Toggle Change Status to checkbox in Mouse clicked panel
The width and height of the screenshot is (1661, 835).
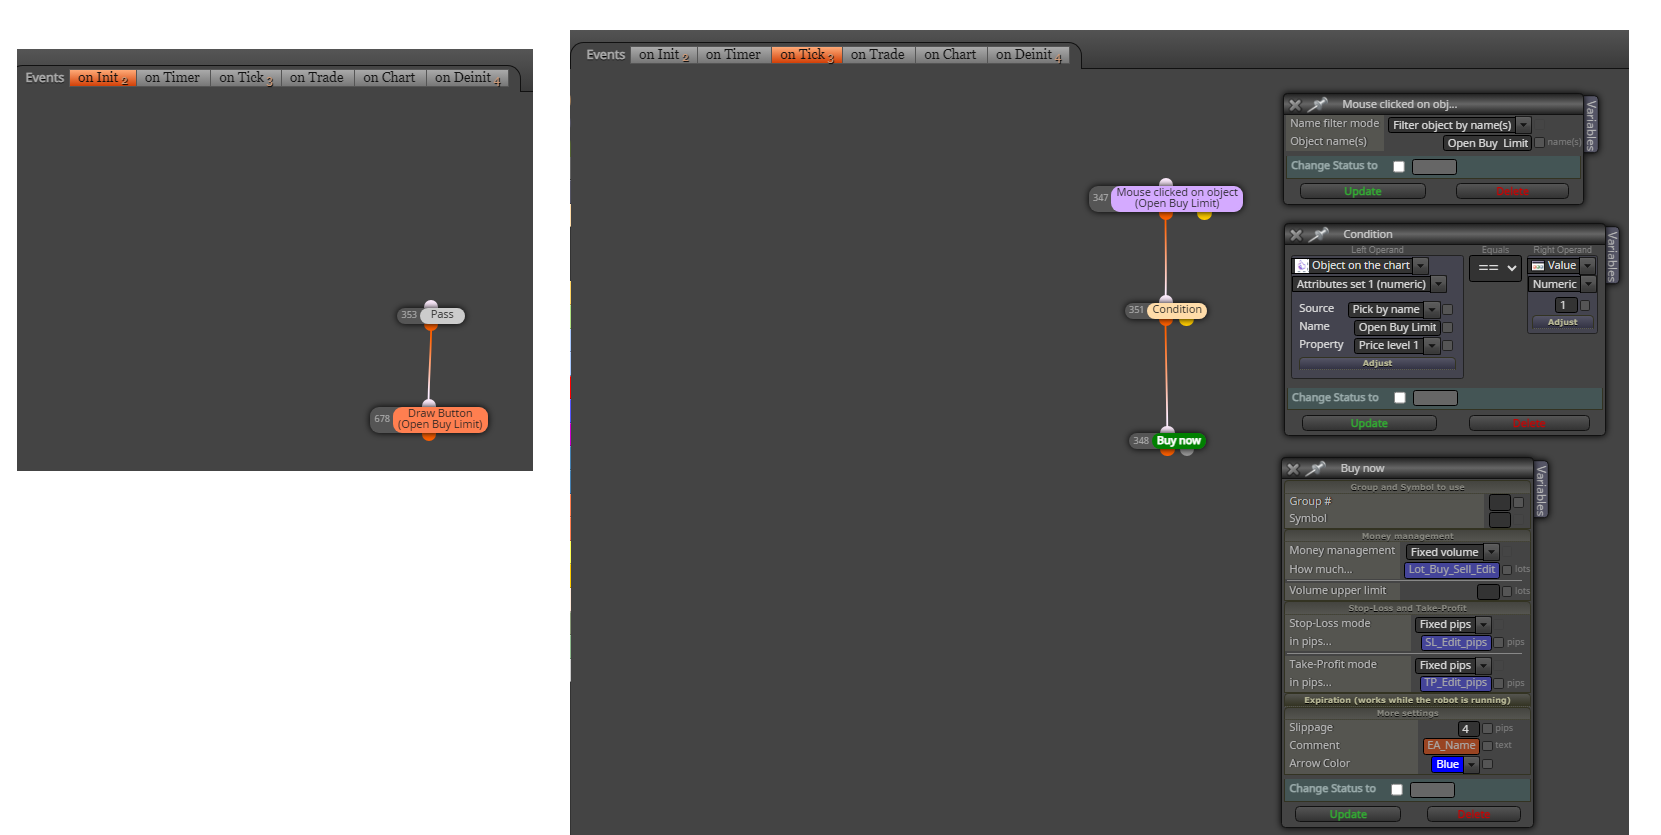coord(1399,167)
